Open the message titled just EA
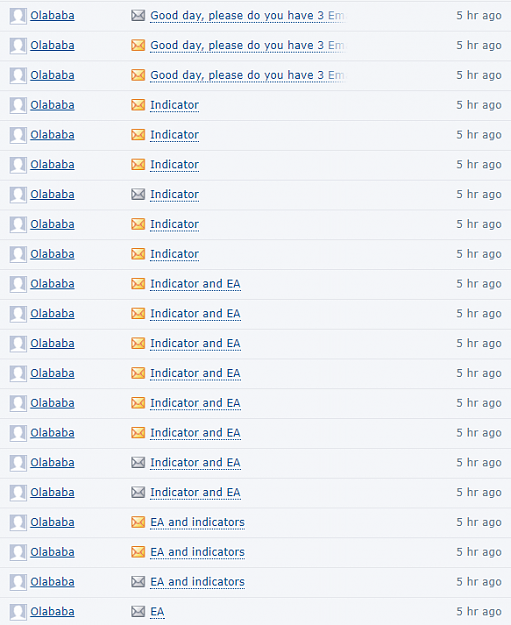Image resolution: width=511 pixels, height=625 pixels. pos(157,611)
